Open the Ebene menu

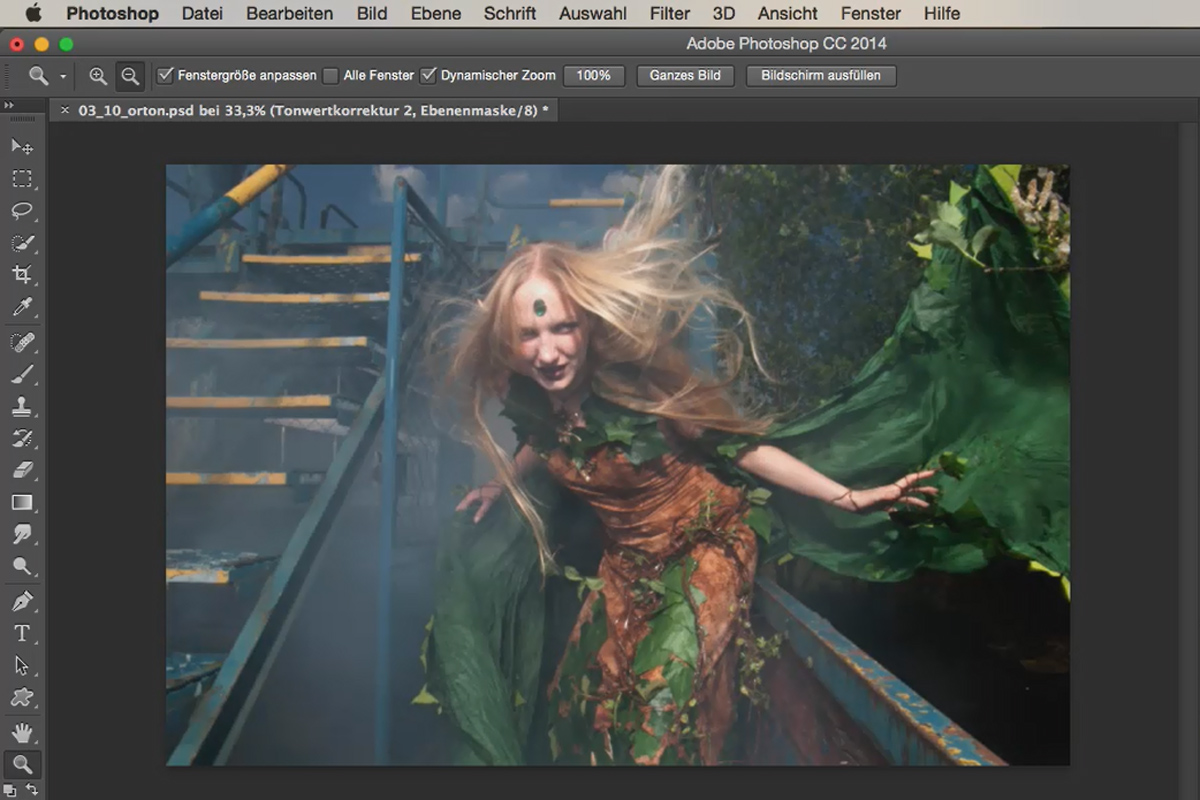click(436, 14)
